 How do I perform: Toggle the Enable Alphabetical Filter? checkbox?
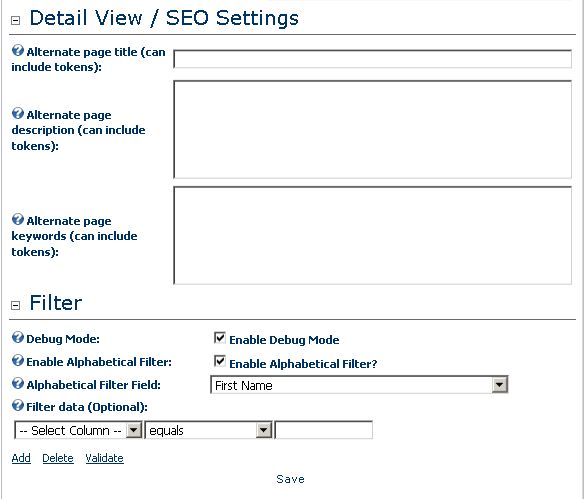[220, 361]
